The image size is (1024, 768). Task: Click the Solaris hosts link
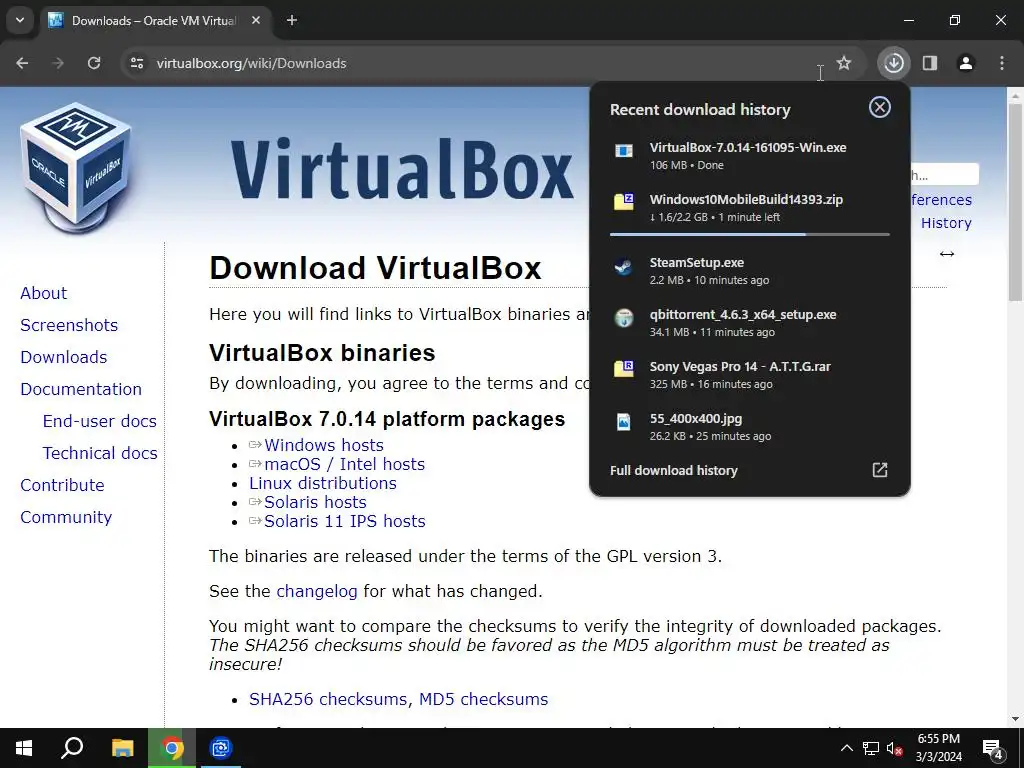coord(315,502)
